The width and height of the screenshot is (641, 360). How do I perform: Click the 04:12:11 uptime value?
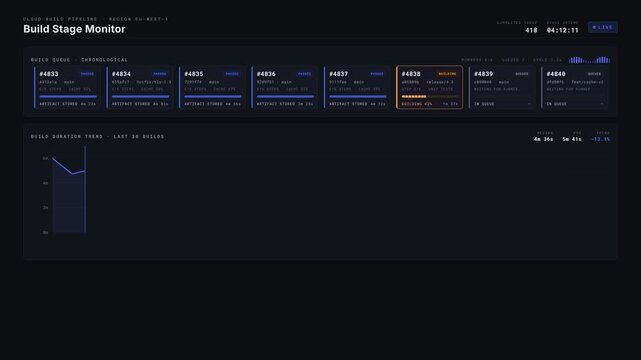point(563,30)
